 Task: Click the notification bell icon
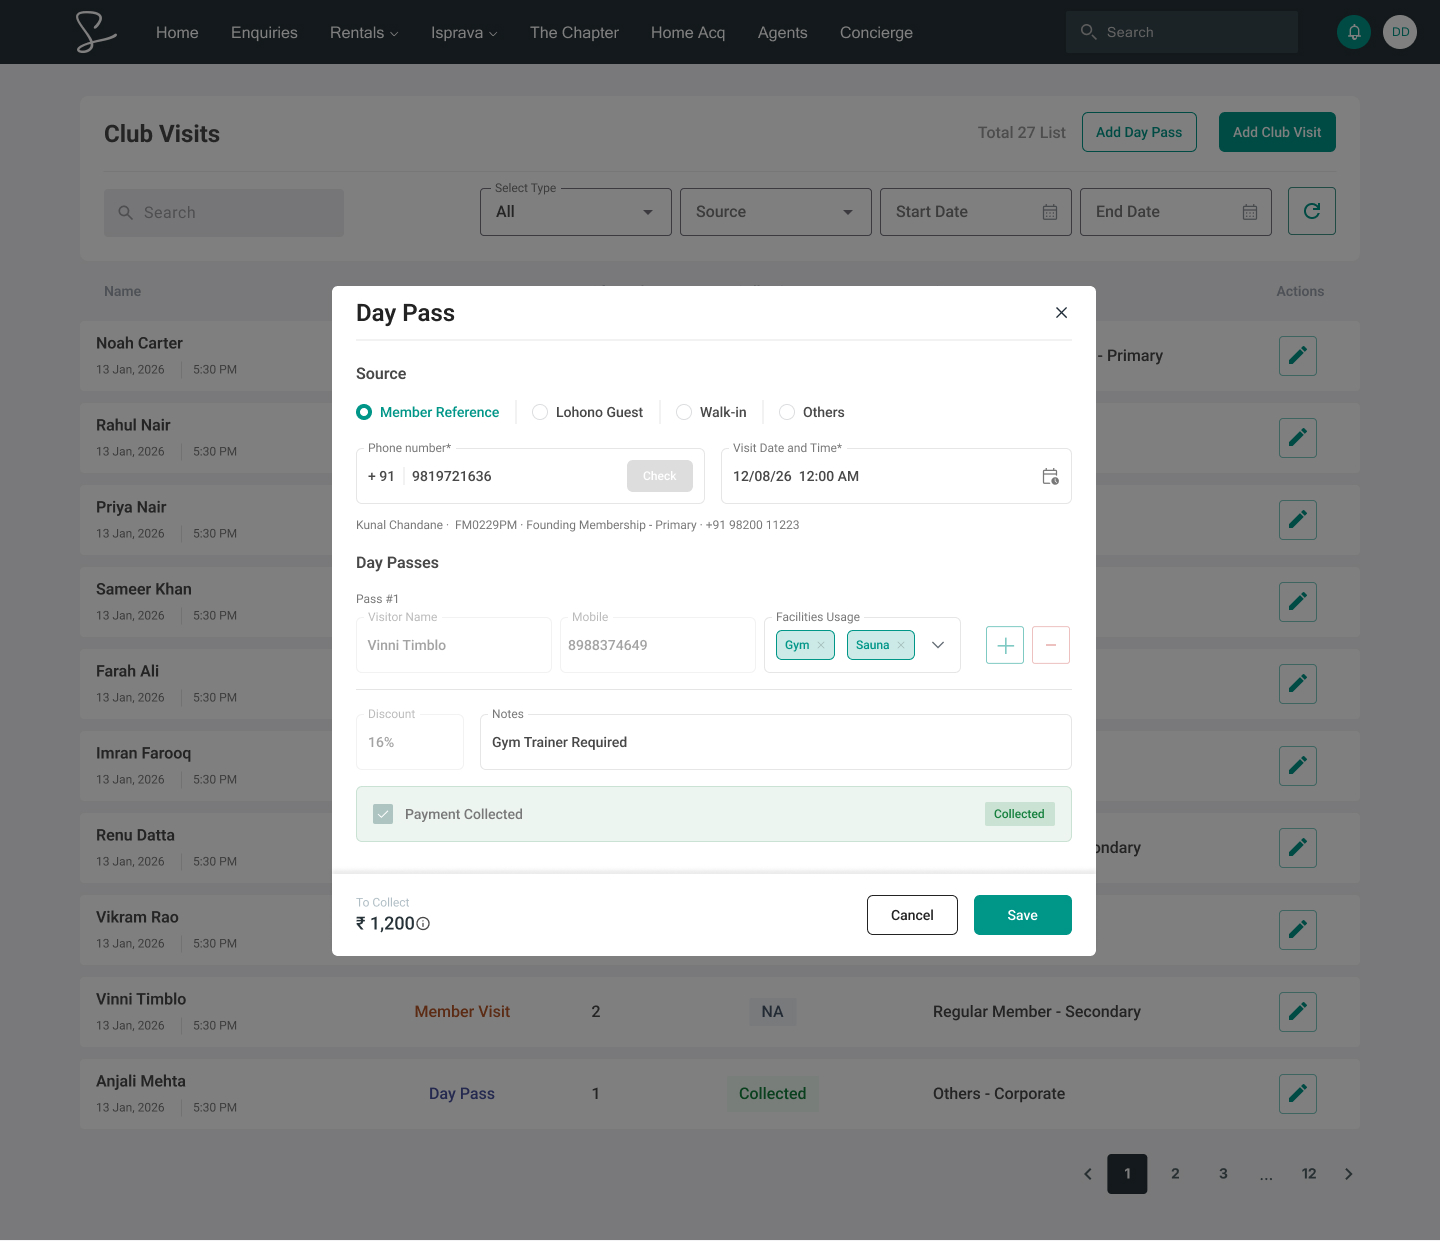(x=1354, y=32)
